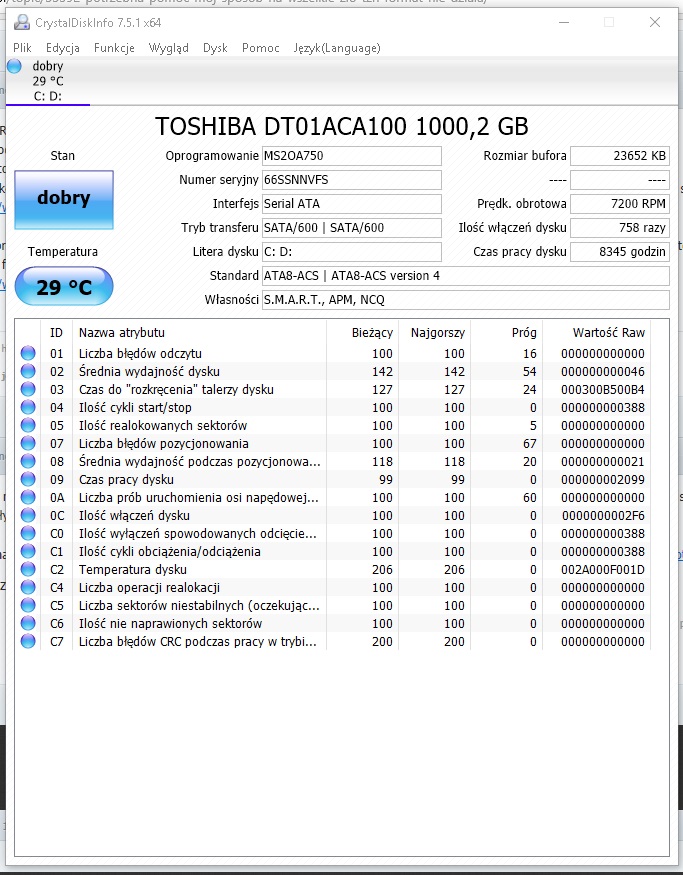The image size is (683, 875).
Task: Click status orb for attribute C0 wyłączeń
Action: coord(28,533)
